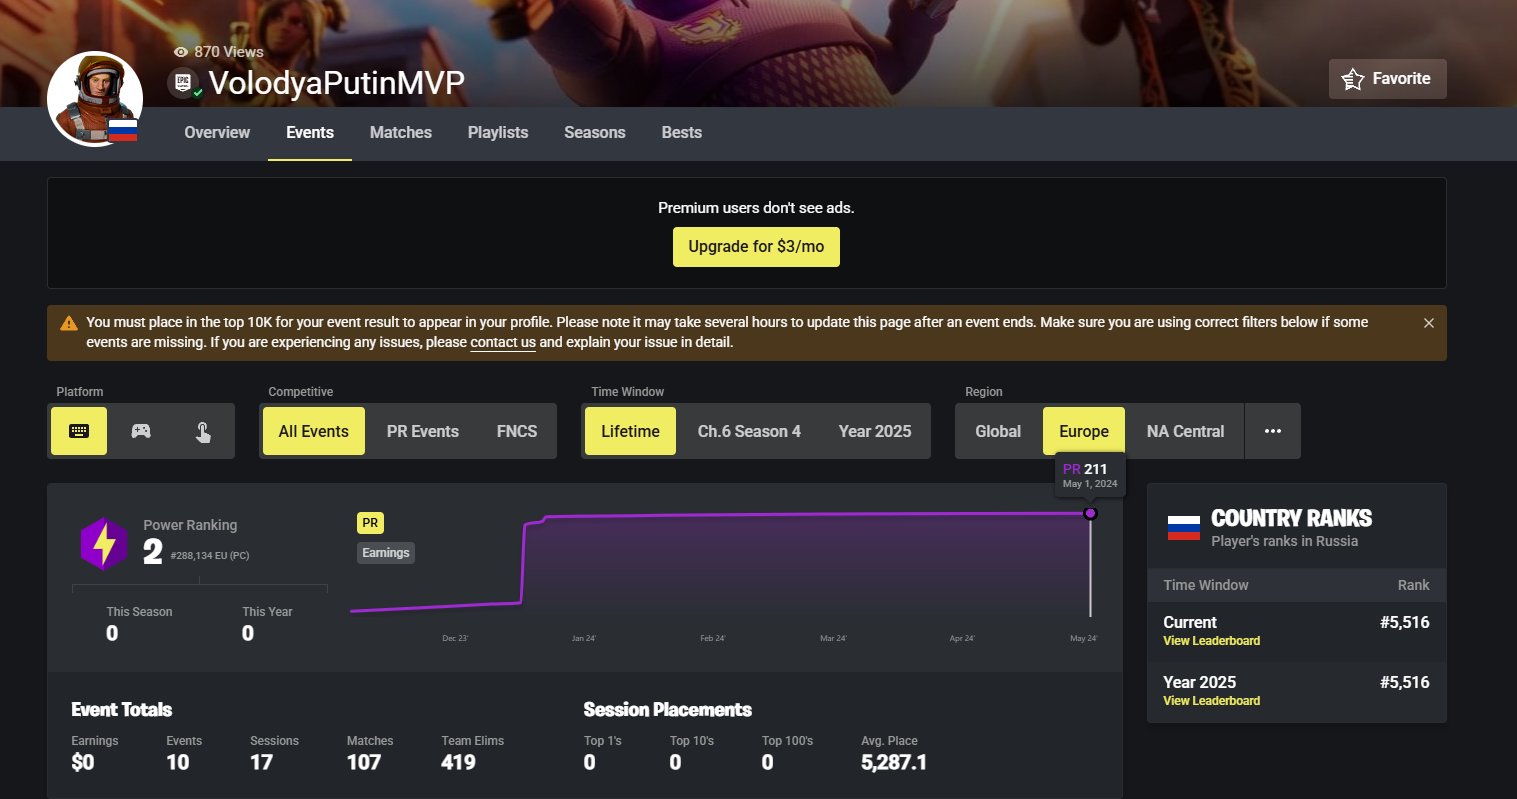Select the gamepad controller platform icon
This screenshot has width=1517, height=799.
point(141,431)
